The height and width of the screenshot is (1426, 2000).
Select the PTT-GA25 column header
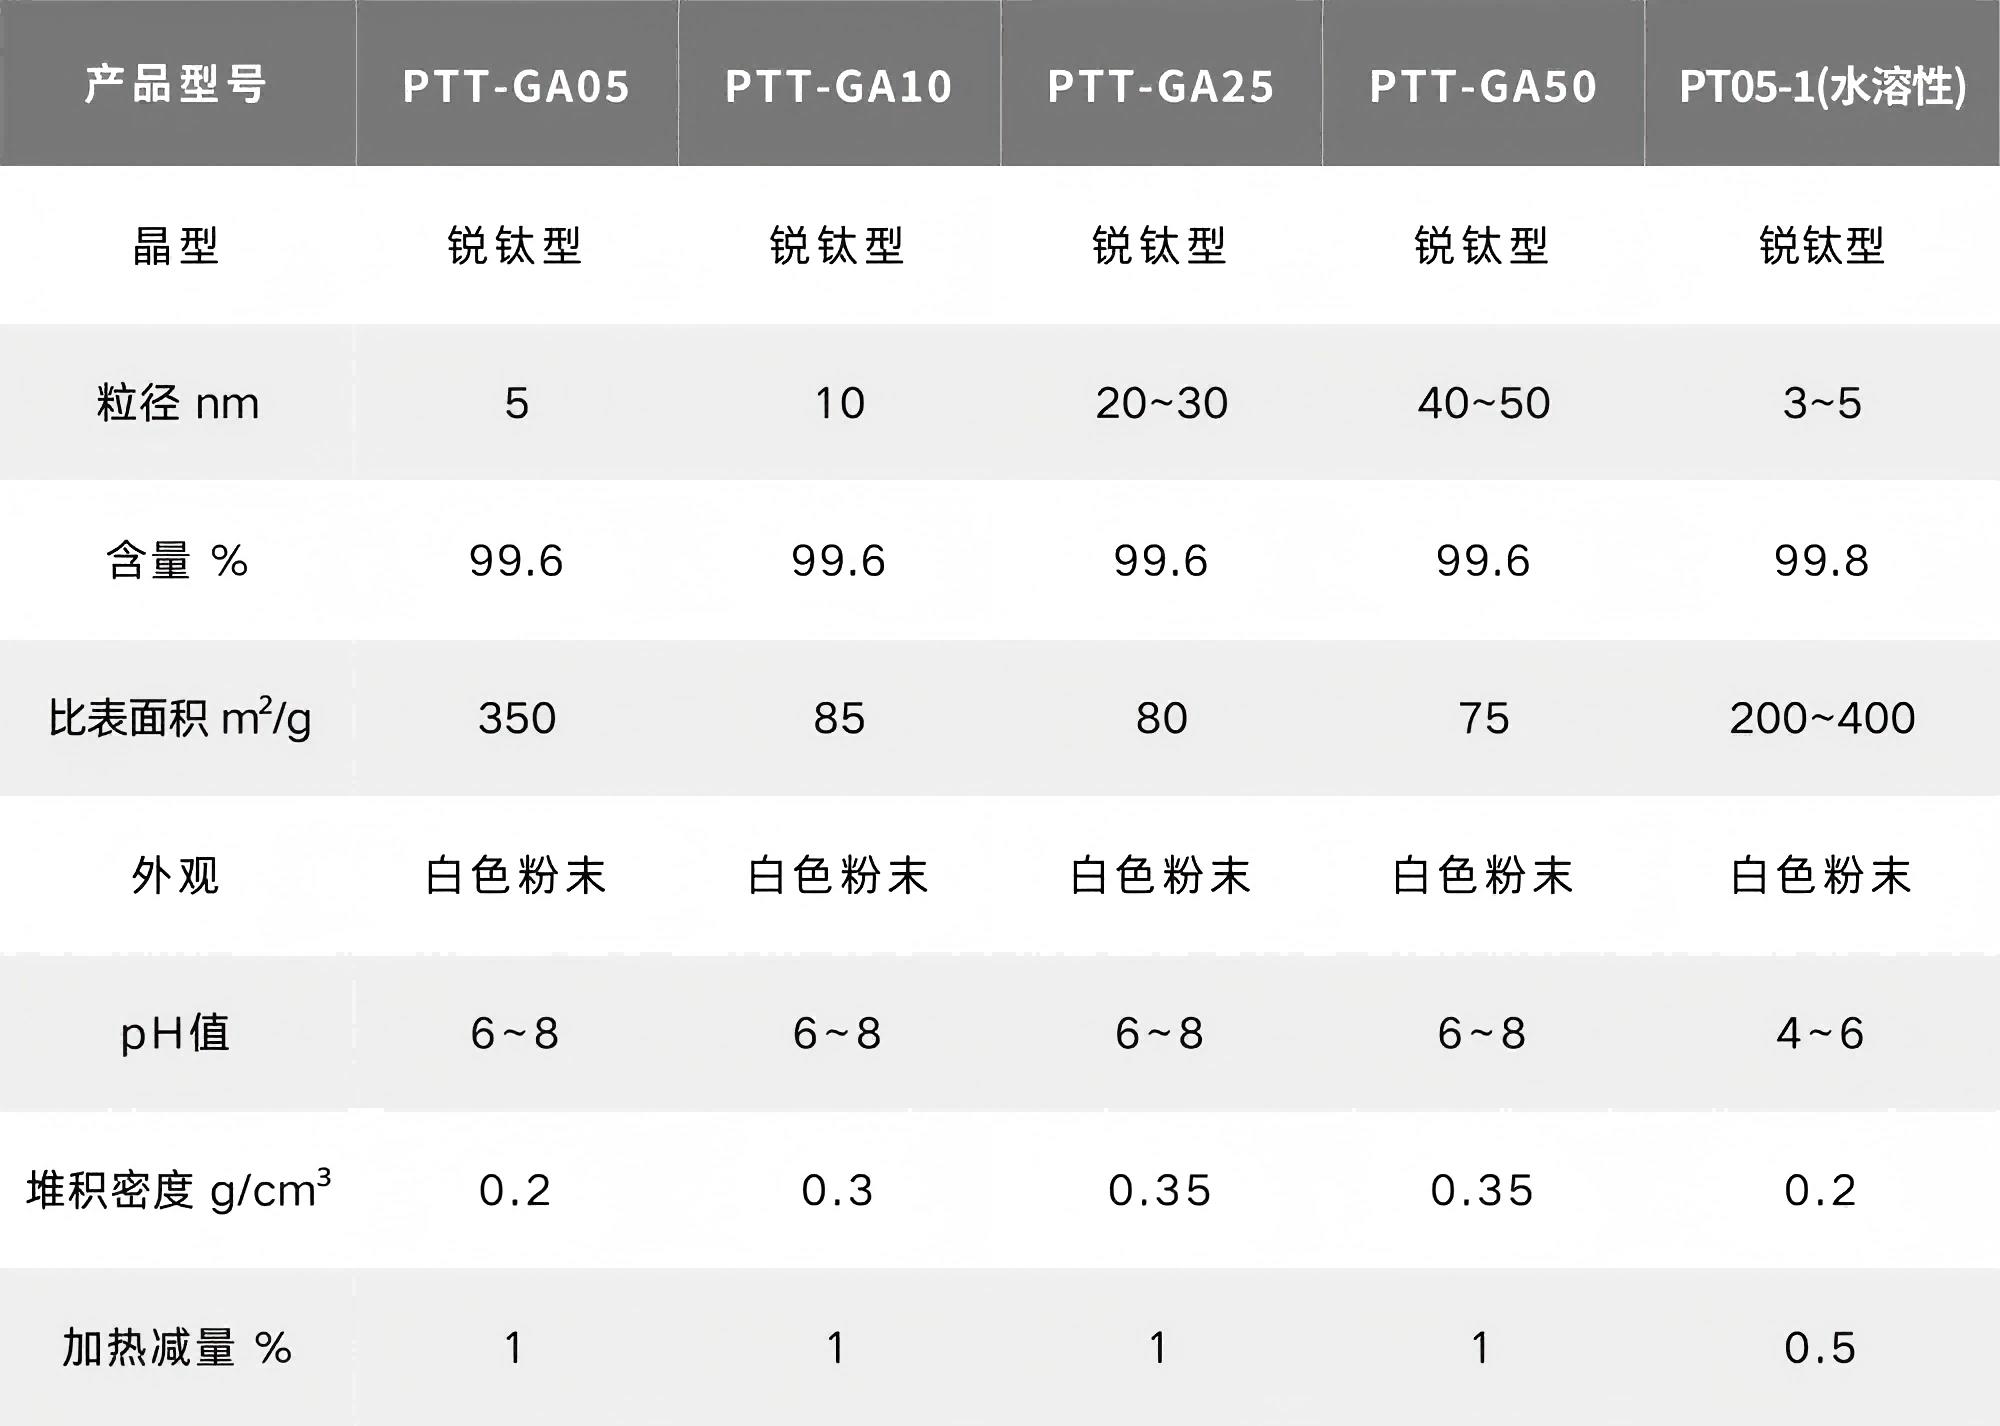[1160, 86]
